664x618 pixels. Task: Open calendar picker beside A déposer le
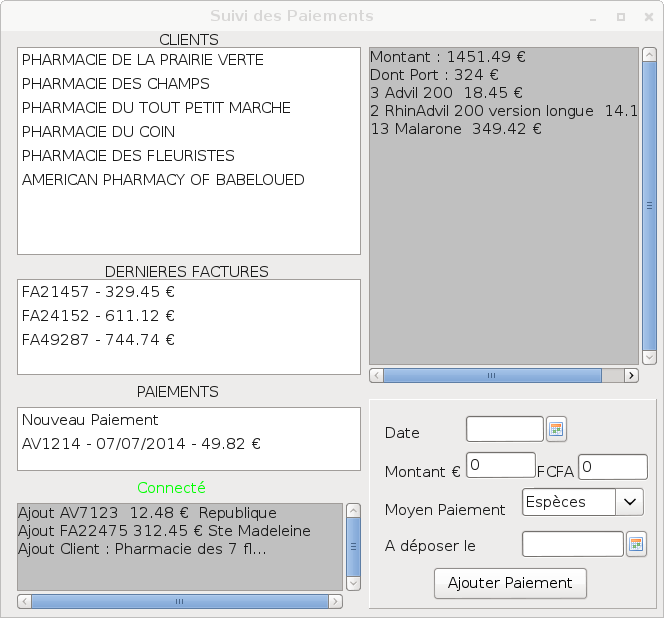click(x=636, y=544)
